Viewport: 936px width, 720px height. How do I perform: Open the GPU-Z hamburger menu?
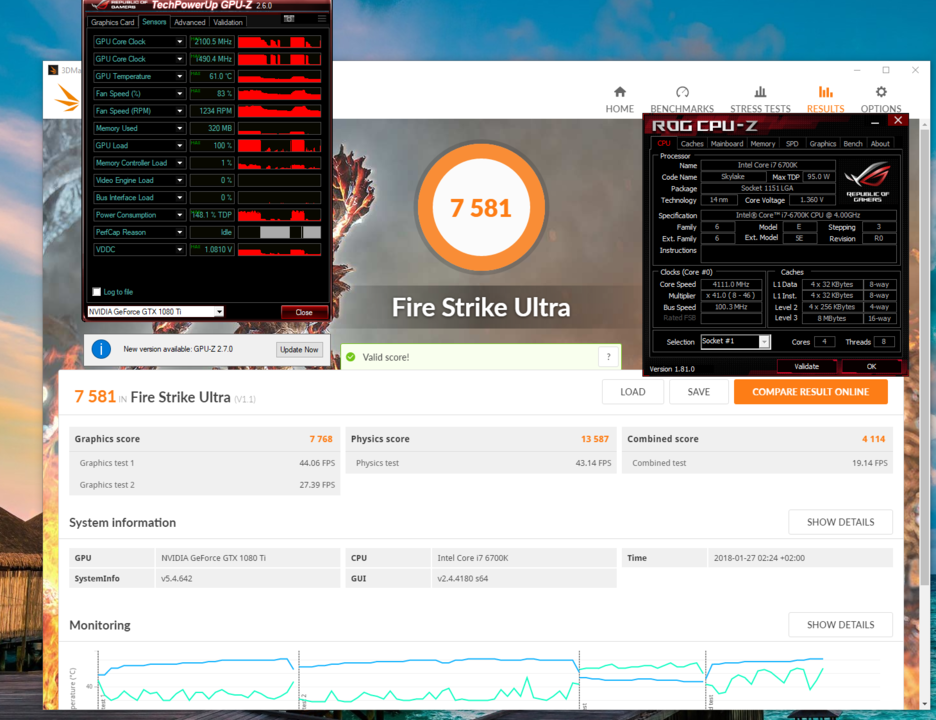point(322,19)
